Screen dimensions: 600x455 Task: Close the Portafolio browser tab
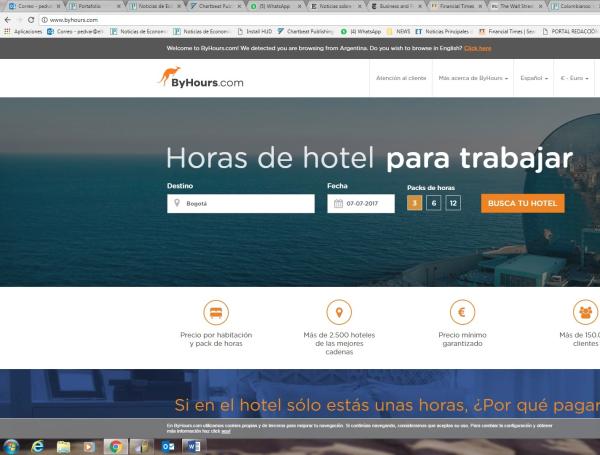coord(119,7)
